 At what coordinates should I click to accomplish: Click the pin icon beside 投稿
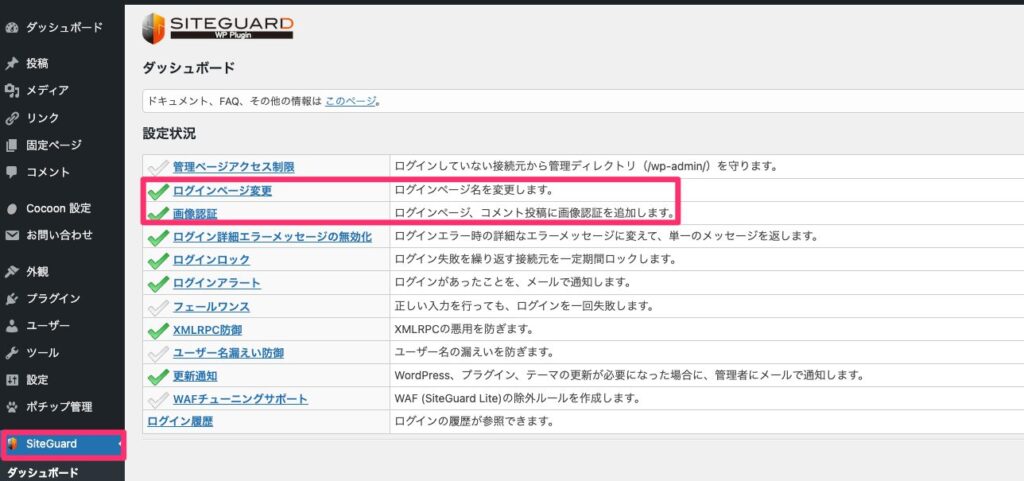12,63
